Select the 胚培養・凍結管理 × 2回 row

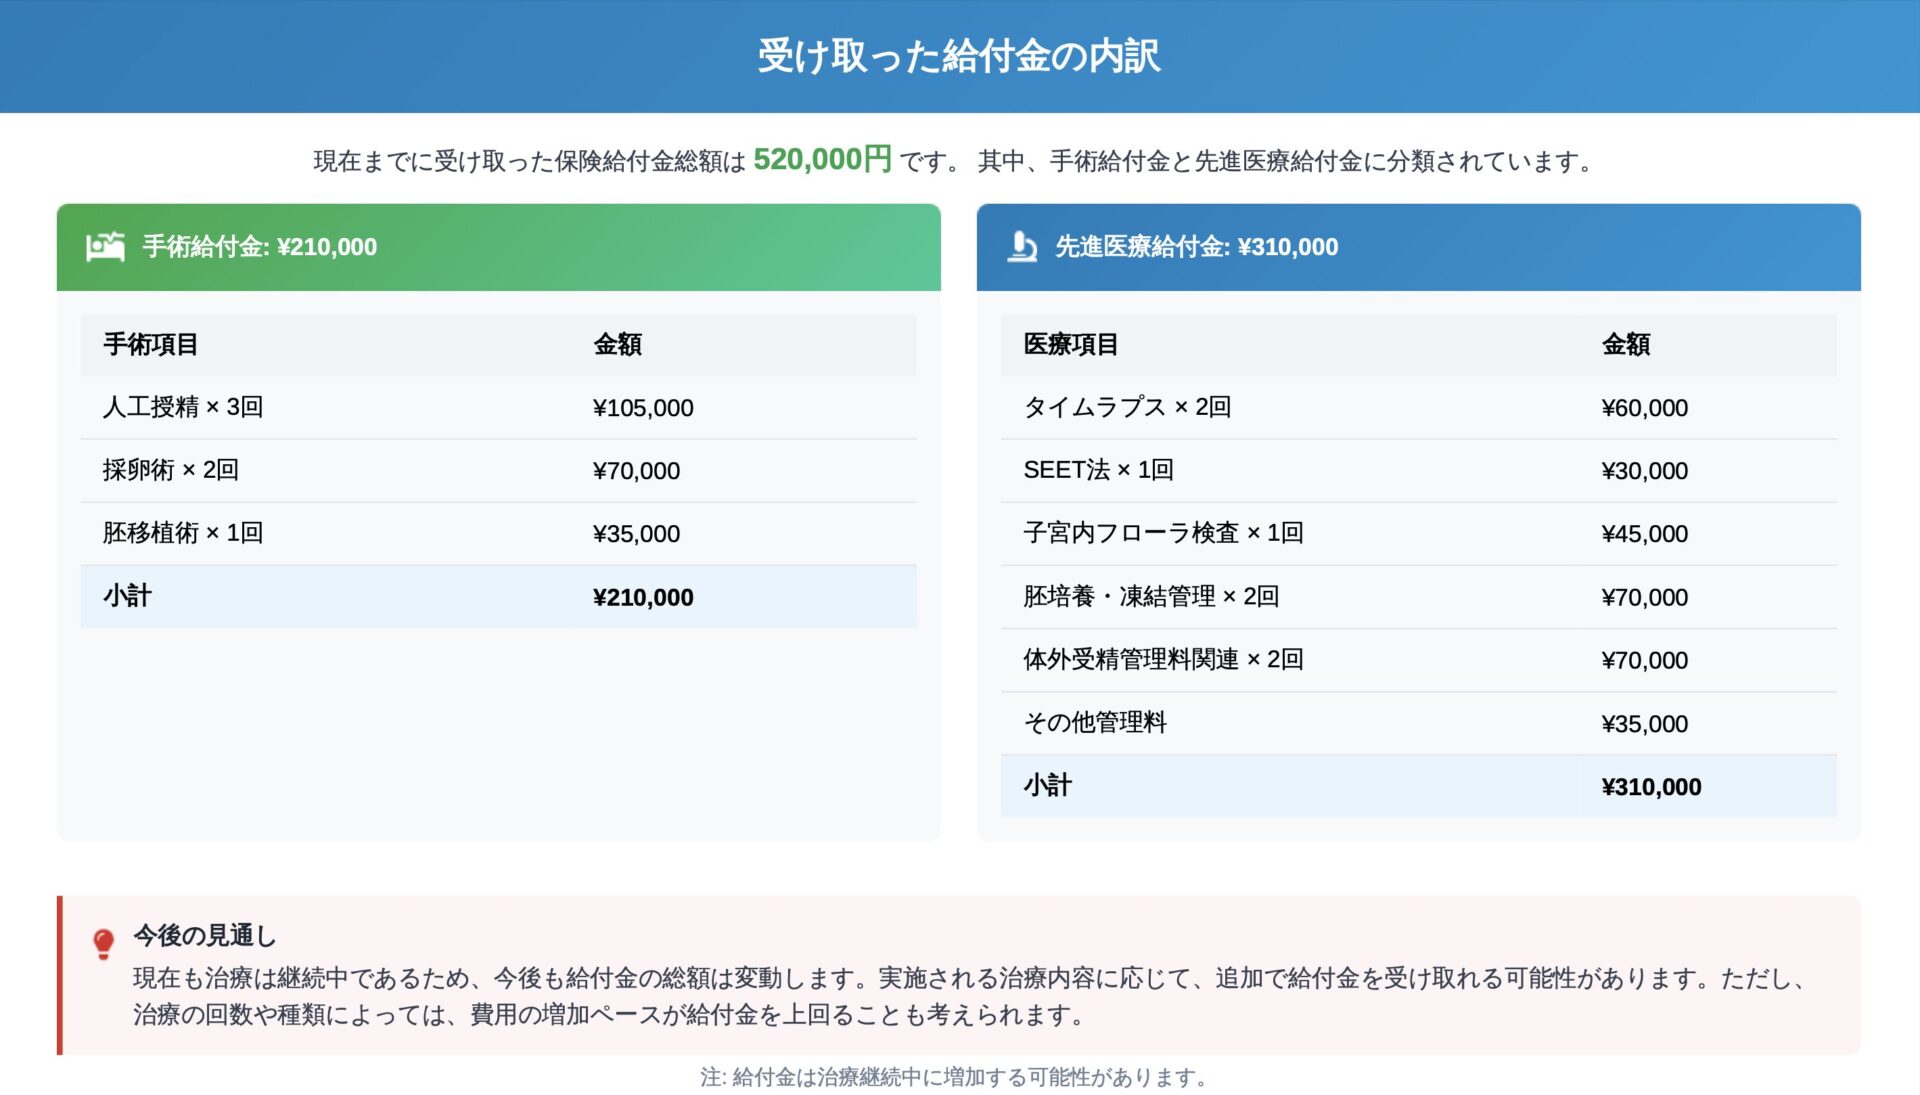1418,596
